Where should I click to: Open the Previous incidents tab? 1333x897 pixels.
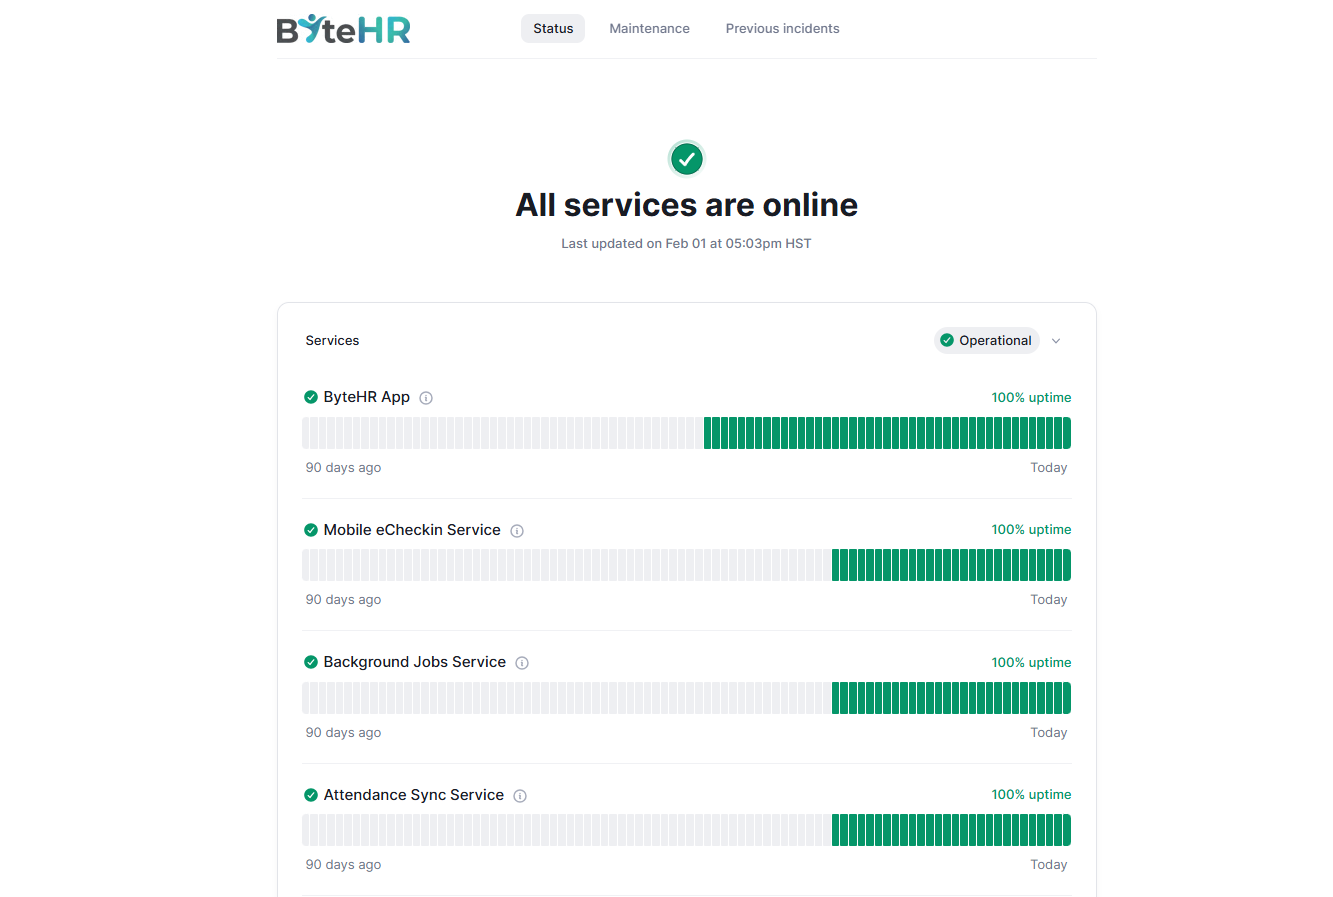coord(783,28)
